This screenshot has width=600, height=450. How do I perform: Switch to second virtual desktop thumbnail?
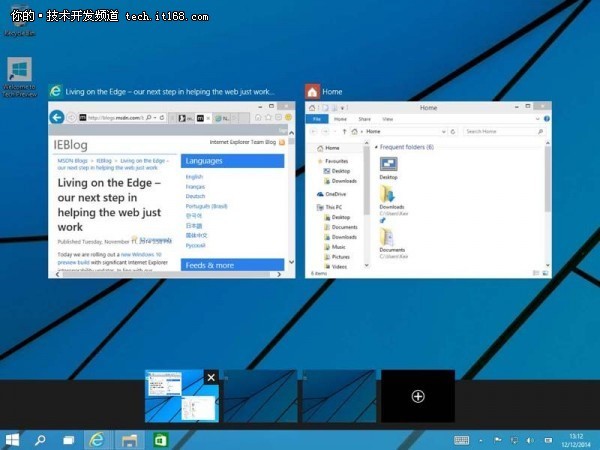coord(260,397)
